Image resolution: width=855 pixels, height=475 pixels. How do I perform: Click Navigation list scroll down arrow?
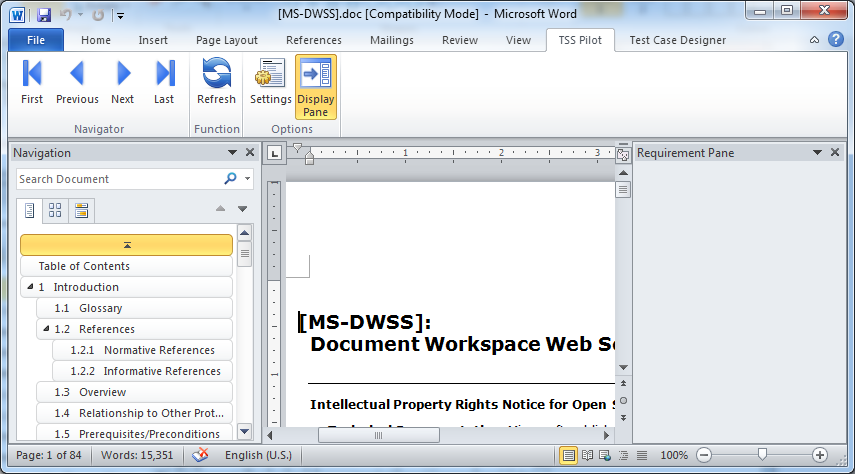click(x=245, y=431)
